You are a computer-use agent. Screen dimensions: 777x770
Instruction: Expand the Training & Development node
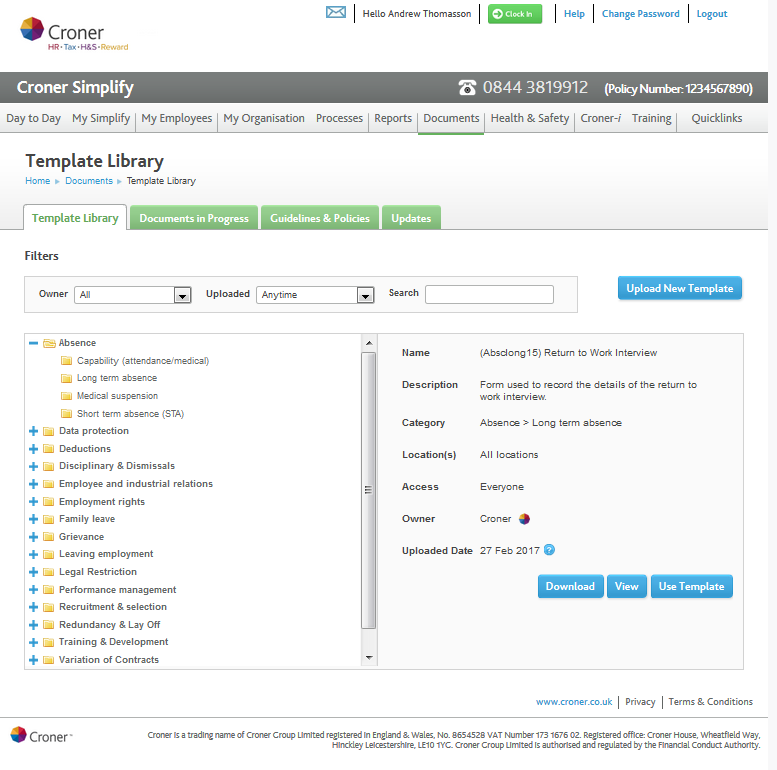[x=33, y=642]
